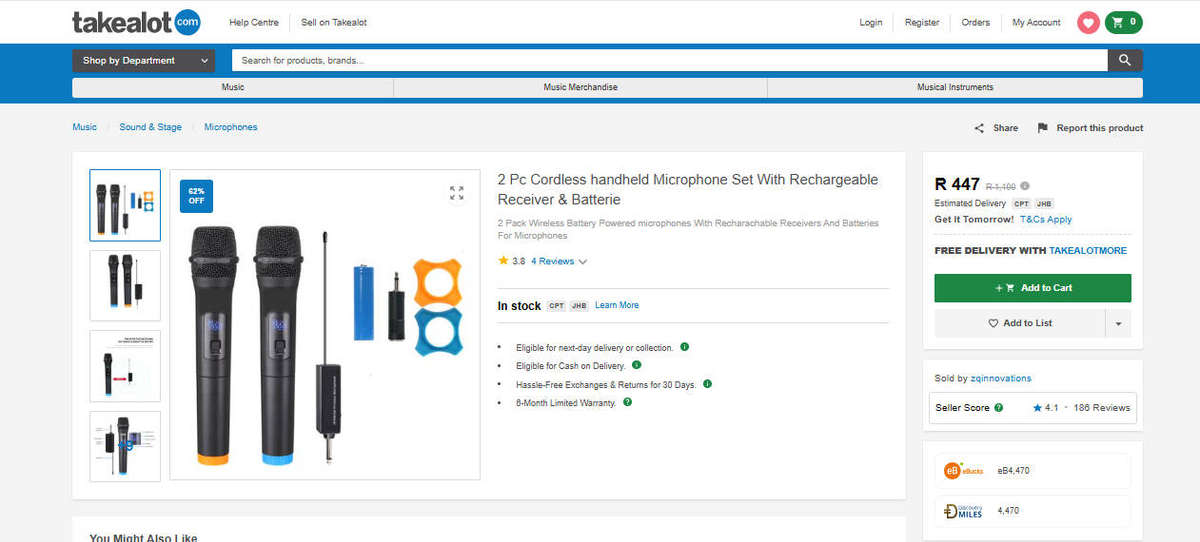Expand product image to fullscreen

[456, 193]
